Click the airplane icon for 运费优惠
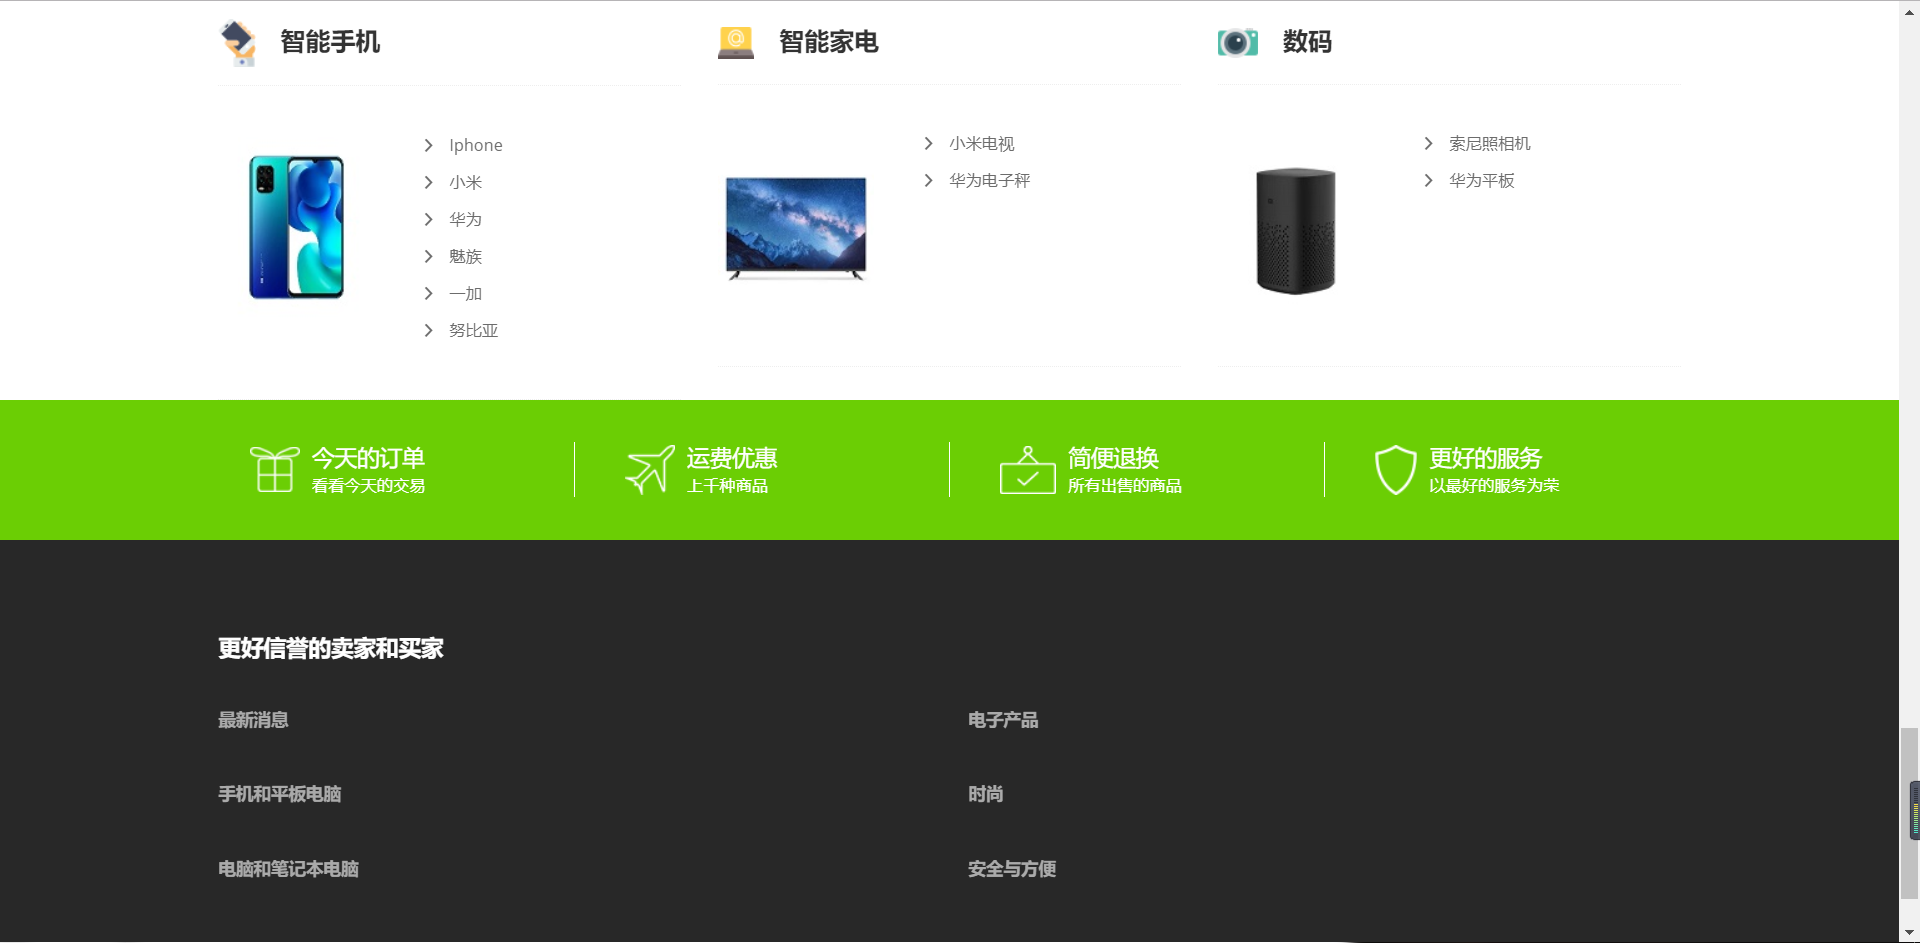1920x943 pixels. pos(650,469)
